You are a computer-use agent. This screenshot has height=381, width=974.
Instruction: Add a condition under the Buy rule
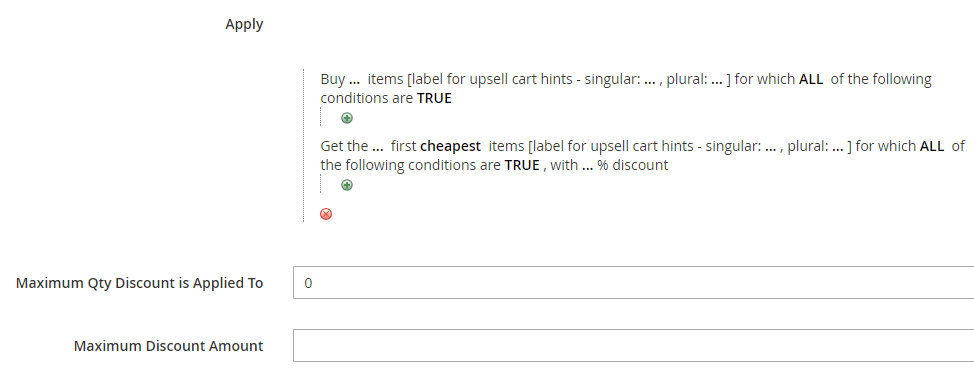[x=347, y=118]
